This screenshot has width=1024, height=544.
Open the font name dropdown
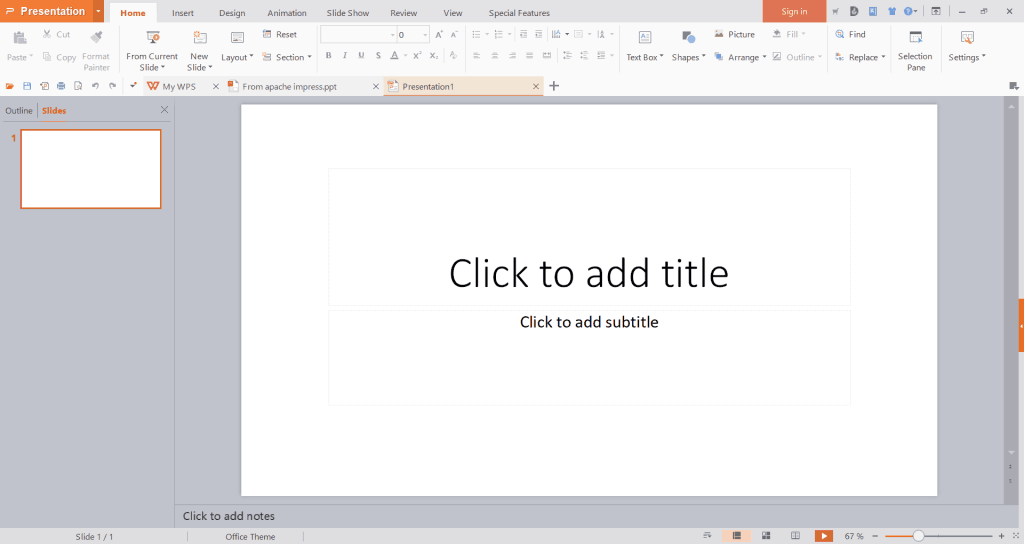pyautogui.click(x=392, y=35)
